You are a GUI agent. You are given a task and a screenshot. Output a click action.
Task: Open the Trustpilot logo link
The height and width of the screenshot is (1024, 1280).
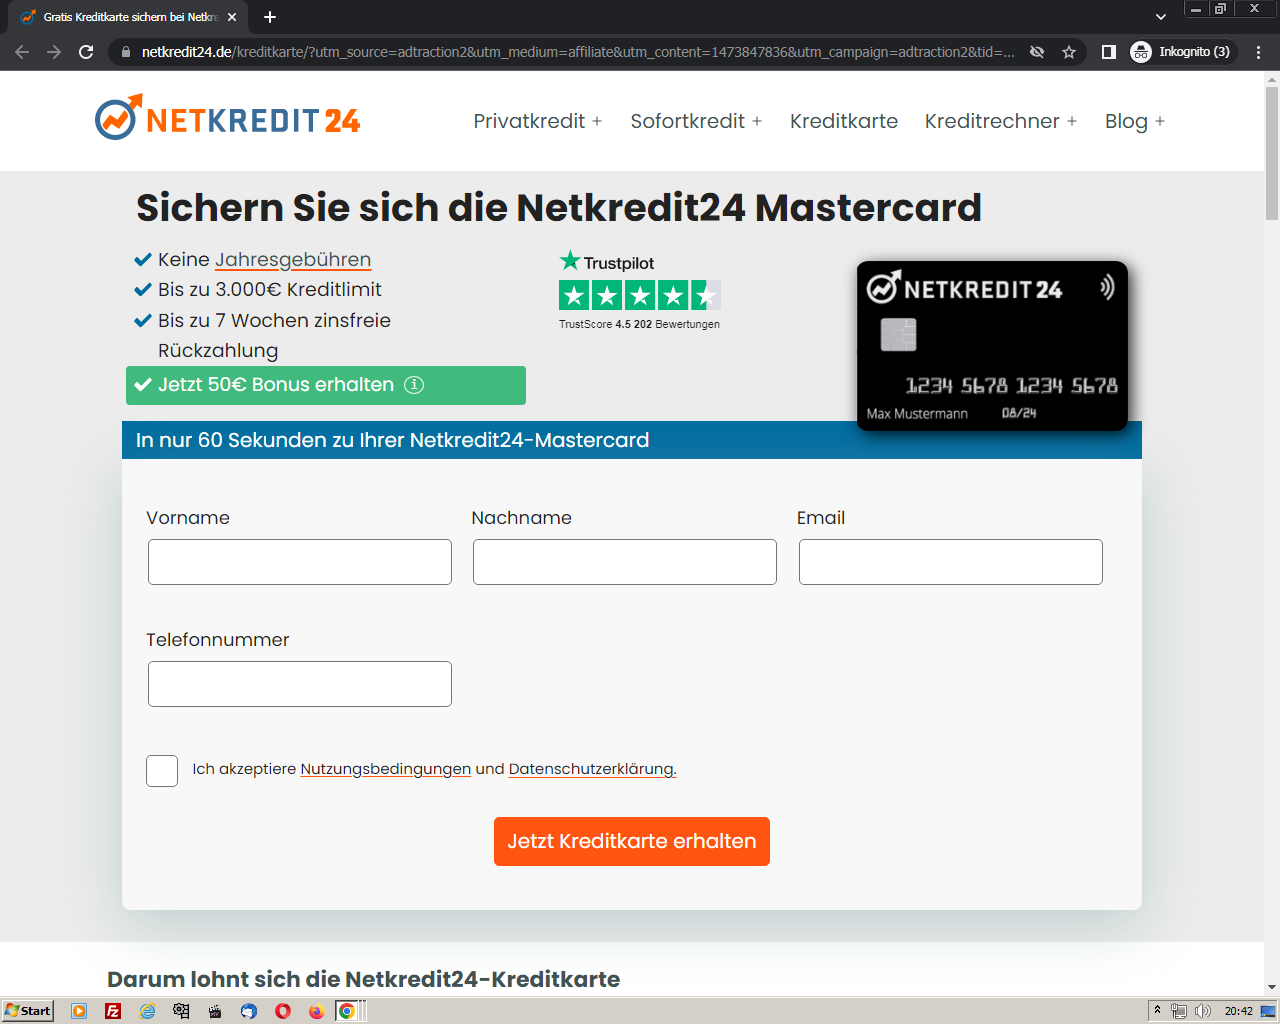coord(607,262)
